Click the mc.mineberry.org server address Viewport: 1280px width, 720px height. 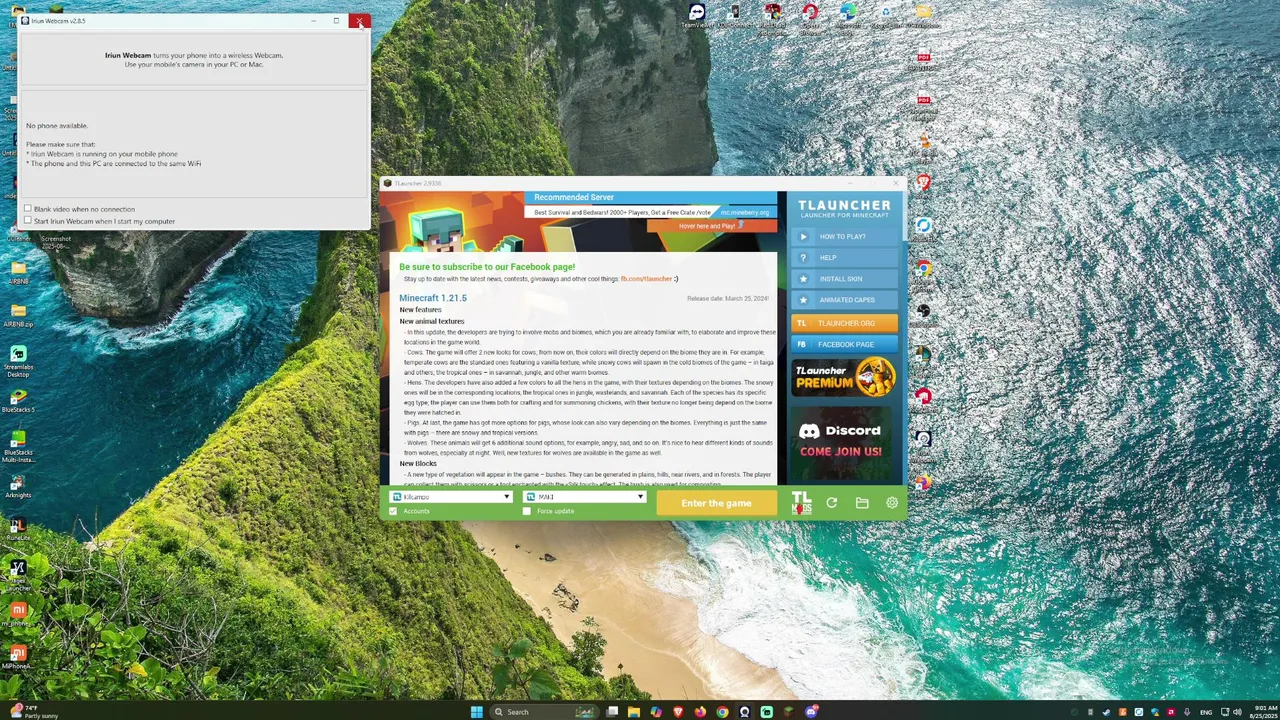[x=745, y=212]
